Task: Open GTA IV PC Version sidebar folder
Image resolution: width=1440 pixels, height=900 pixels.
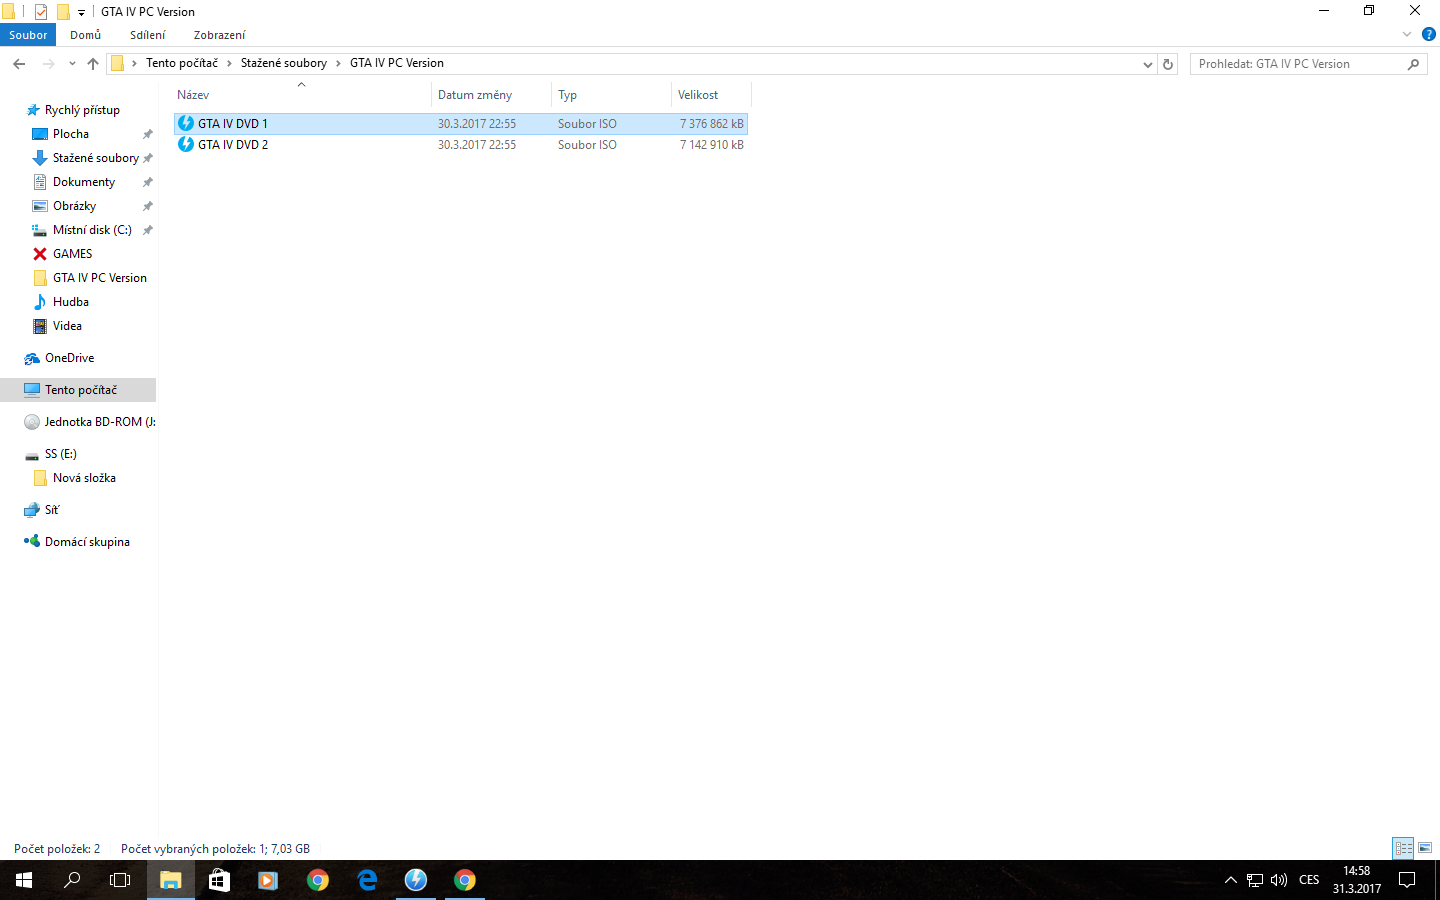Action: [x=100, y=278]
